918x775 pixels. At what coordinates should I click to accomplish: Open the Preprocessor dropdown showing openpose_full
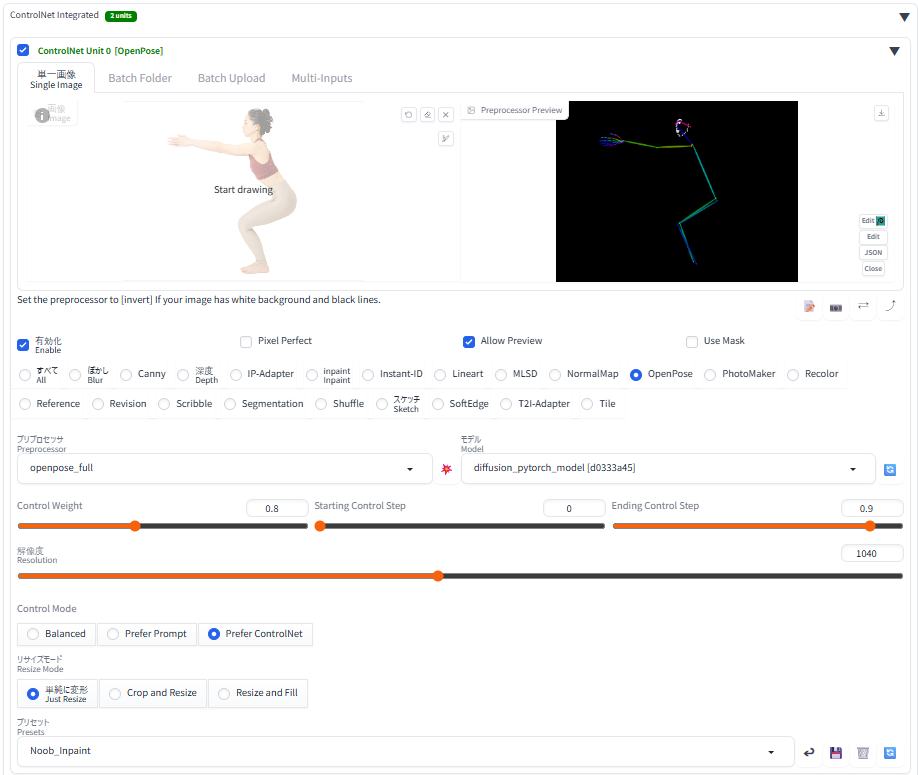224,468
